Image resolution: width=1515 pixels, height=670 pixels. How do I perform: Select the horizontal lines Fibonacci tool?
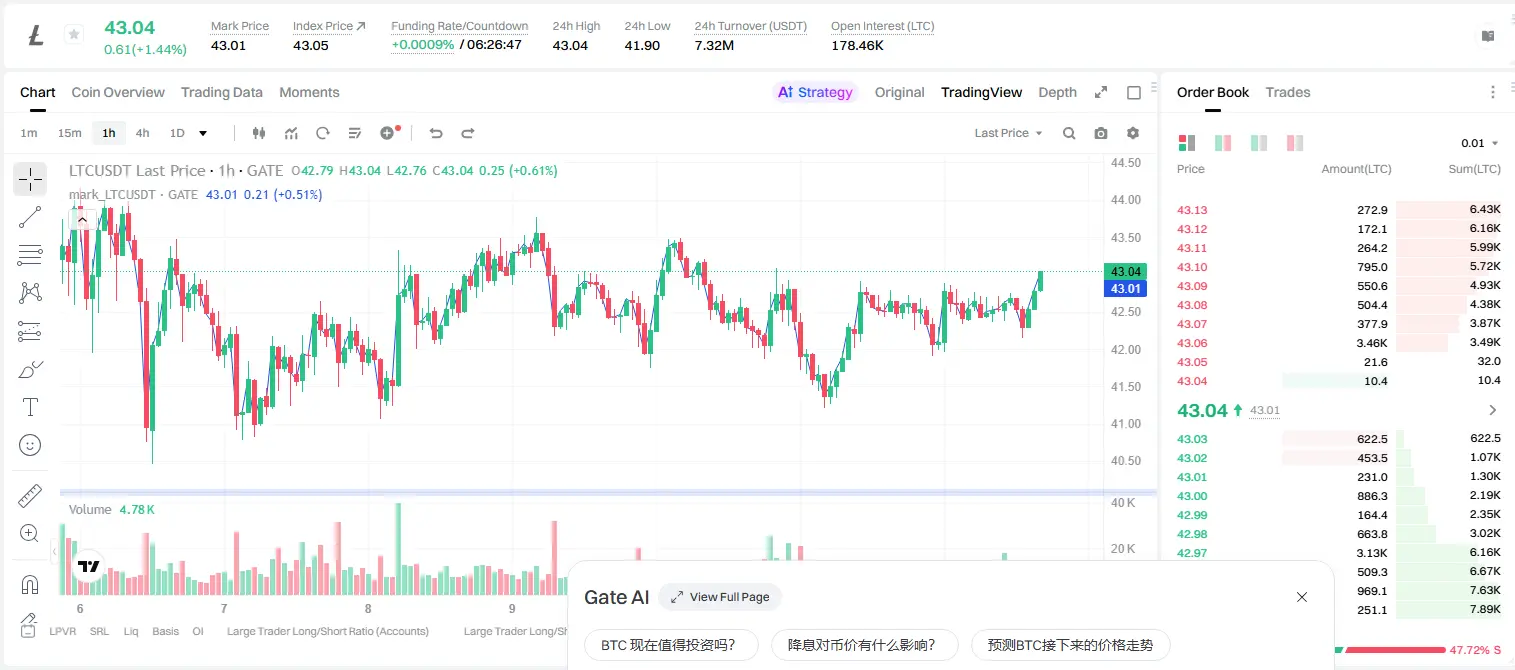pos(30,255)
